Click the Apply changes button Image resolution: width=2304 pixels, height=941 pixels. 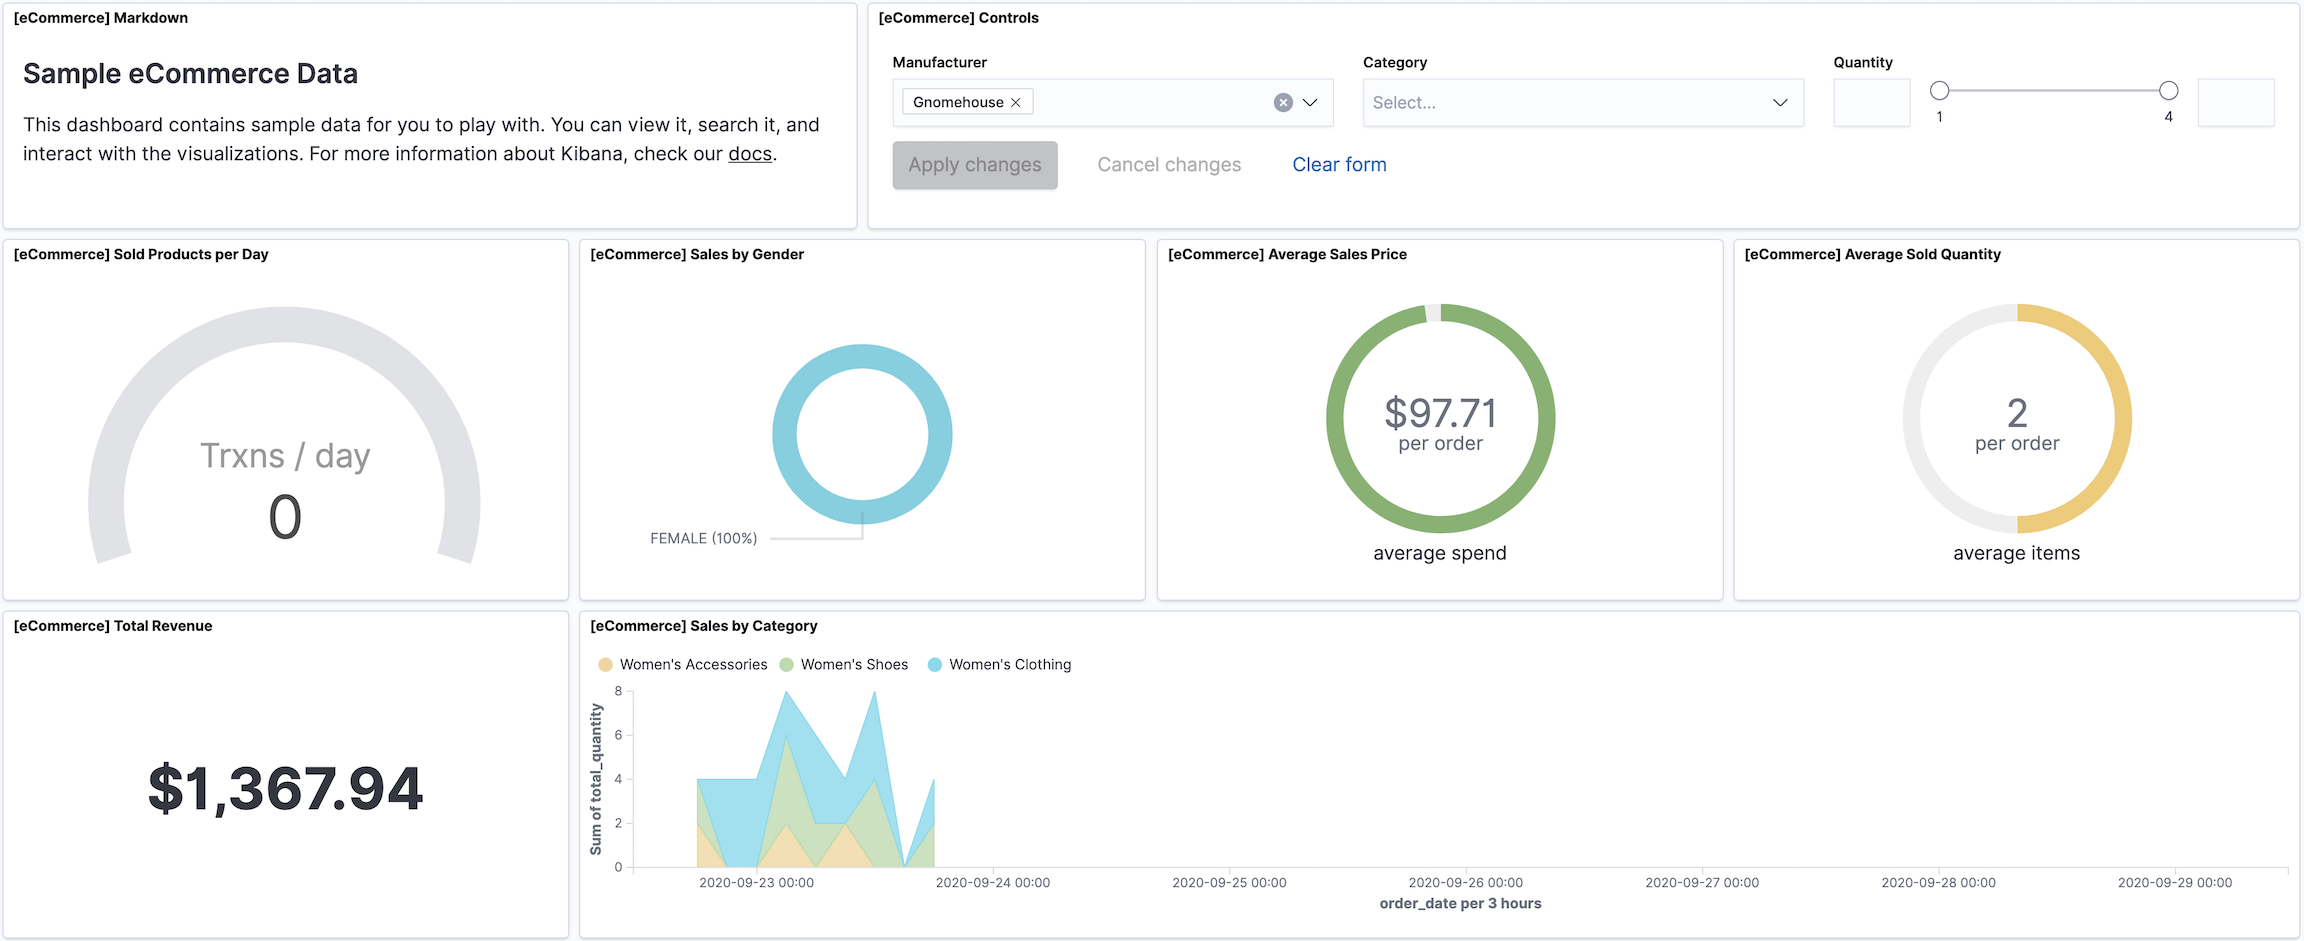tap(974, 165)
